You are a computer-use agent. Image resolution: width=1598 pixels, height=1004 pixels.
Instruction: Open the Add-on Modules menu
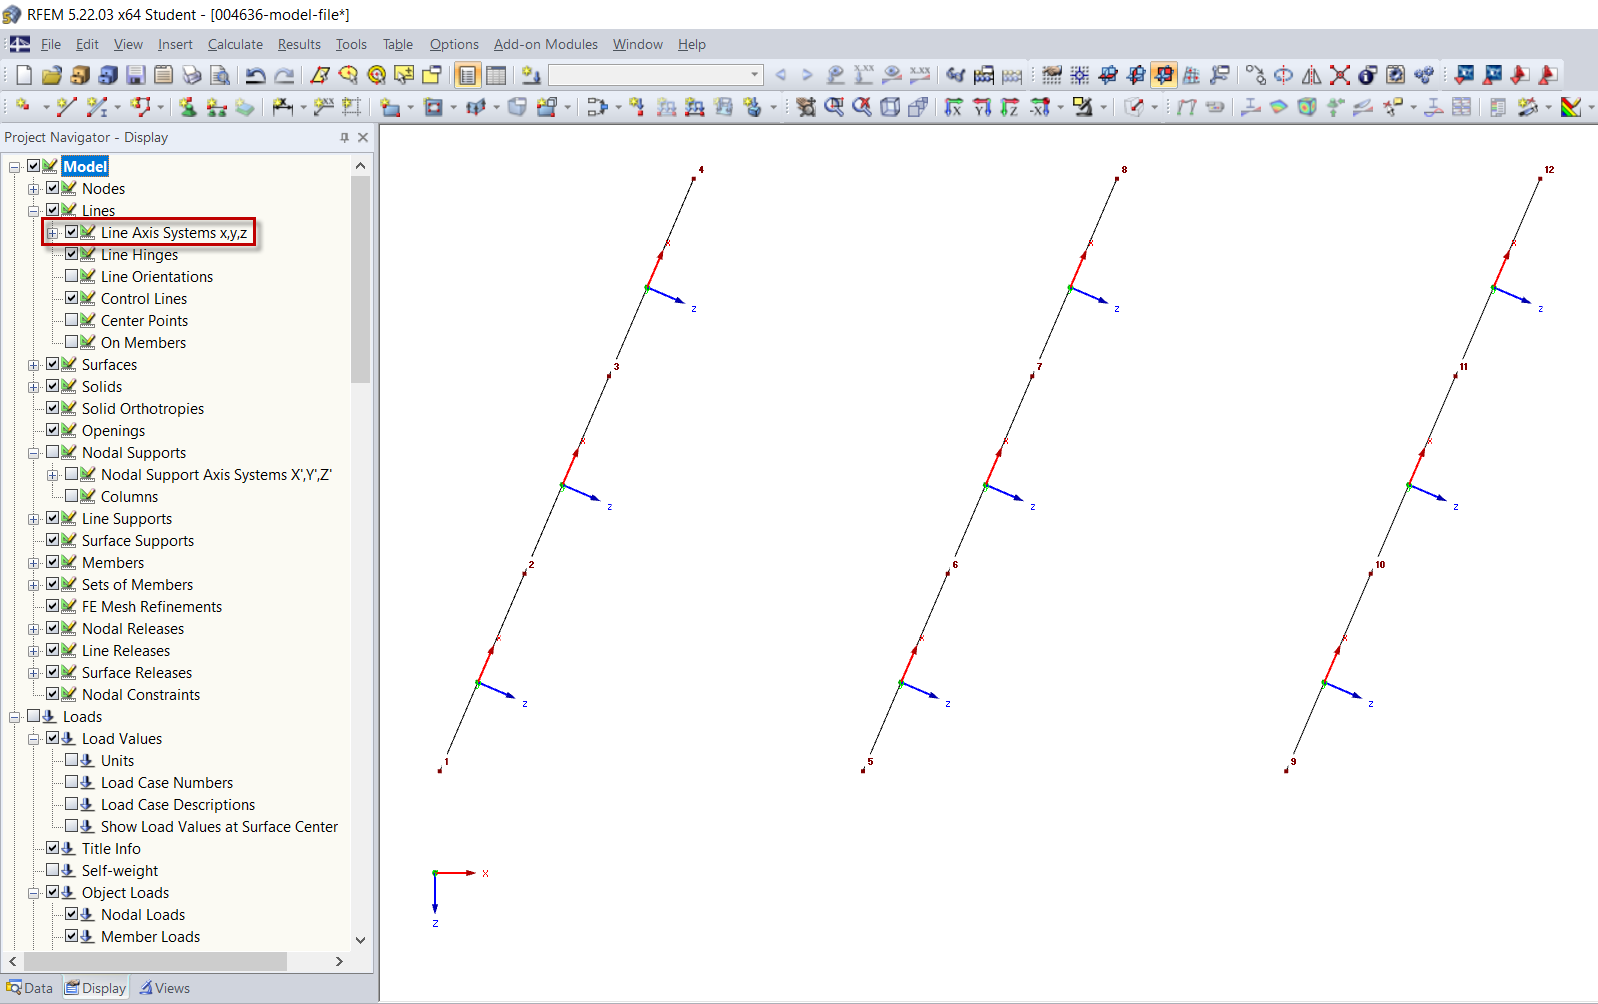(546, 44)
